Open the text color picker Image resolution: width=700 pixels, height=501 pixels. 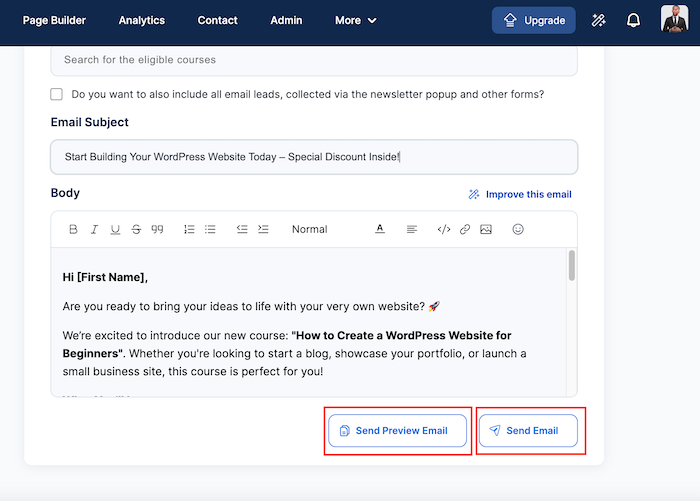[379, 230]
